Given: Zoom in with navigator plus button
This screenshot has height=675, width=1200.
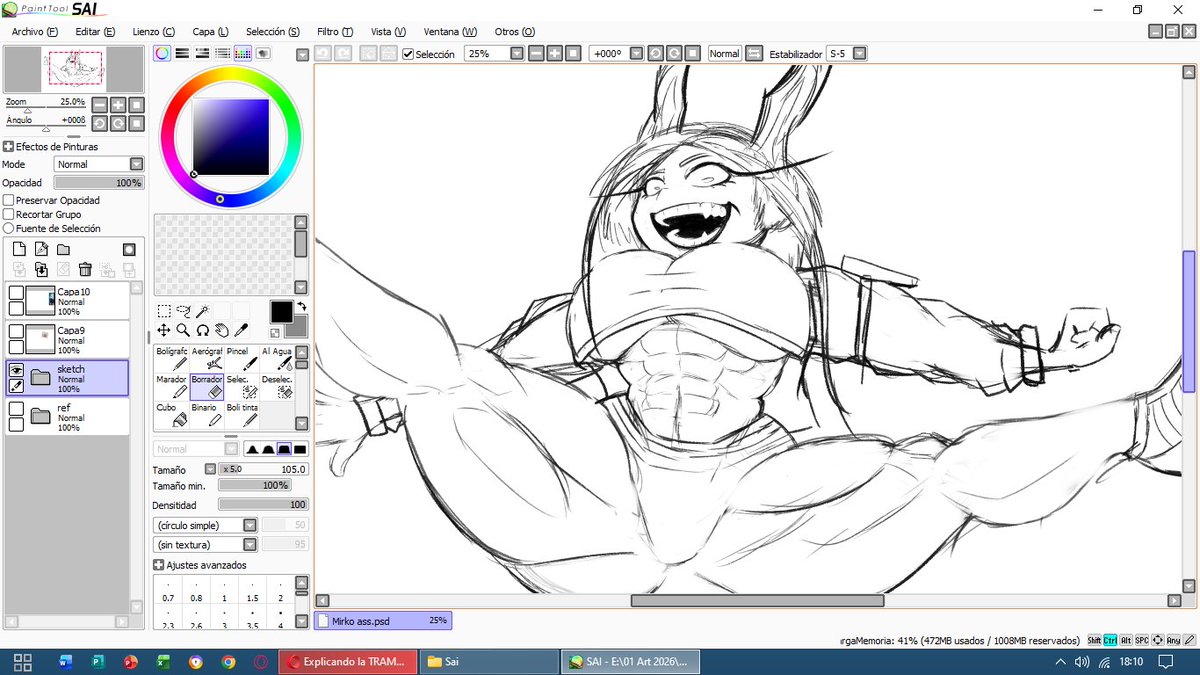Looking at the screenshot, I should point(117,104).
